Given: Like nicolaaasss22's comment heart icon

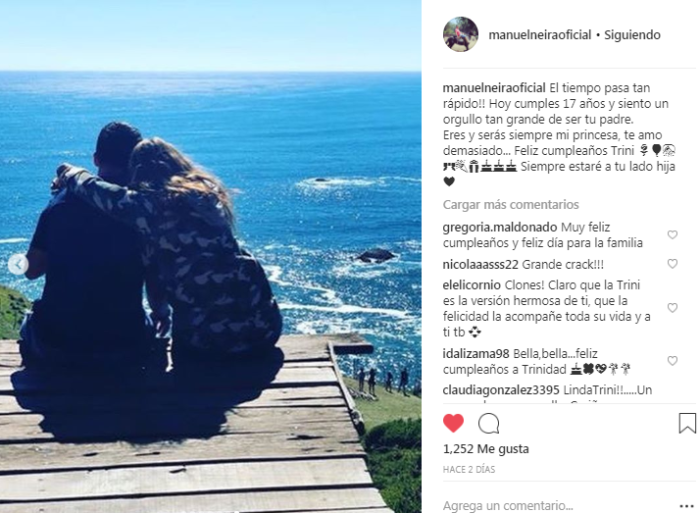Looking at the screenshot, I should tap(672, 263).
